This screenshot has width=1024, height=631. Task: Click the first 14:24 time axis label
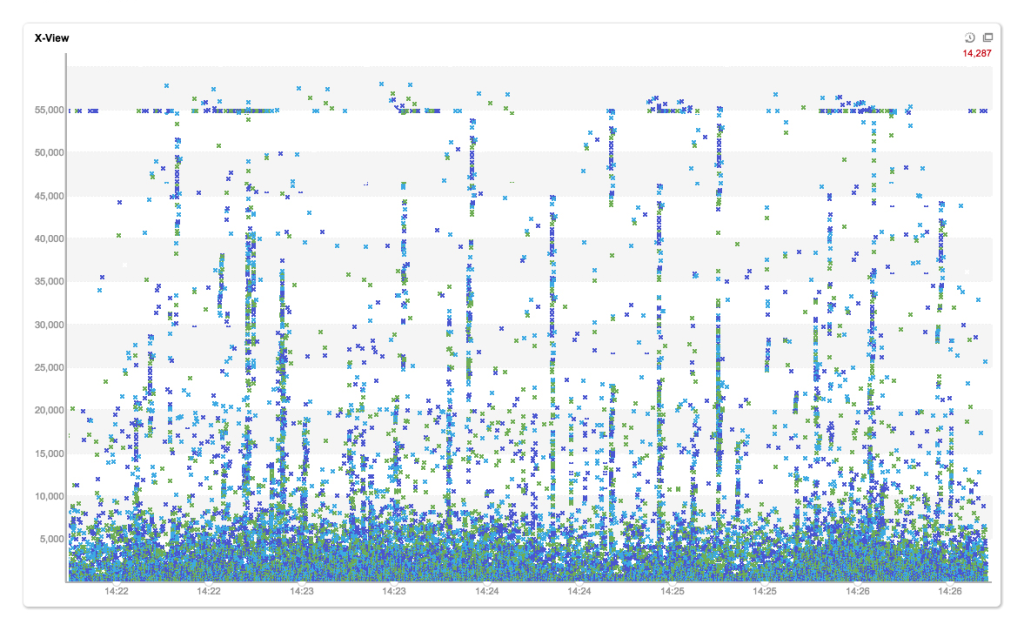click(487, 592)
